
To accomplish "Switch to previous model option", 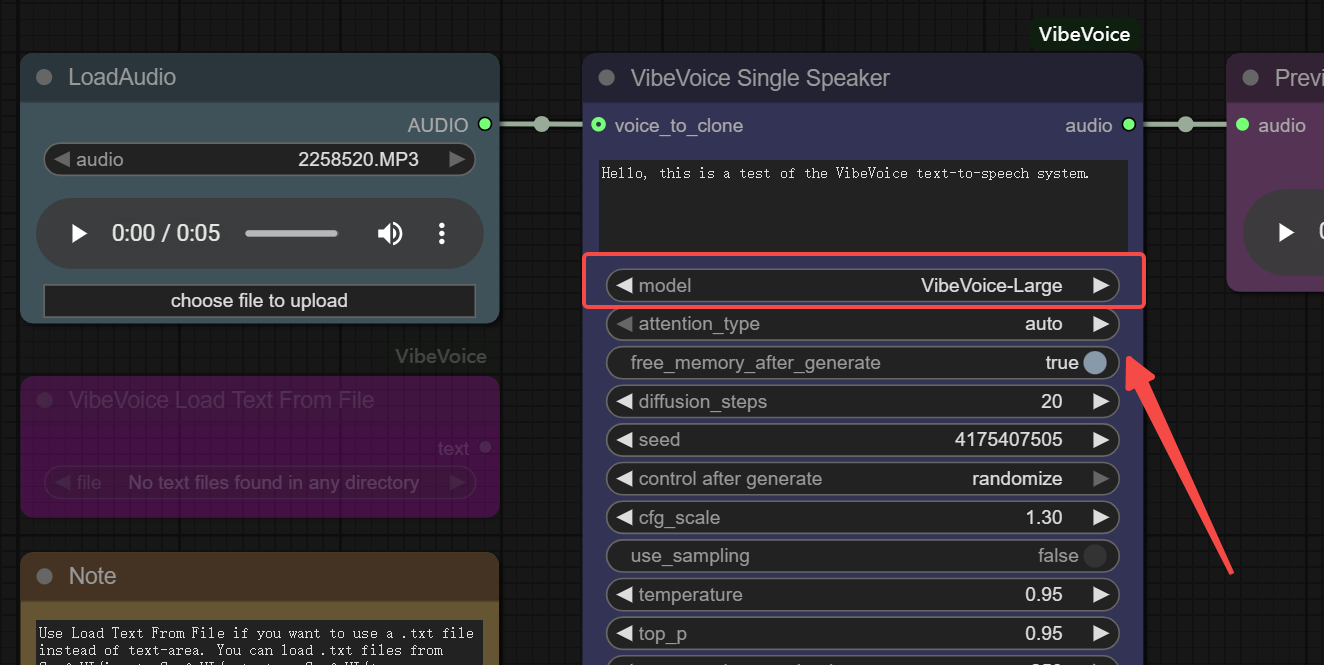I will [624, 285].
